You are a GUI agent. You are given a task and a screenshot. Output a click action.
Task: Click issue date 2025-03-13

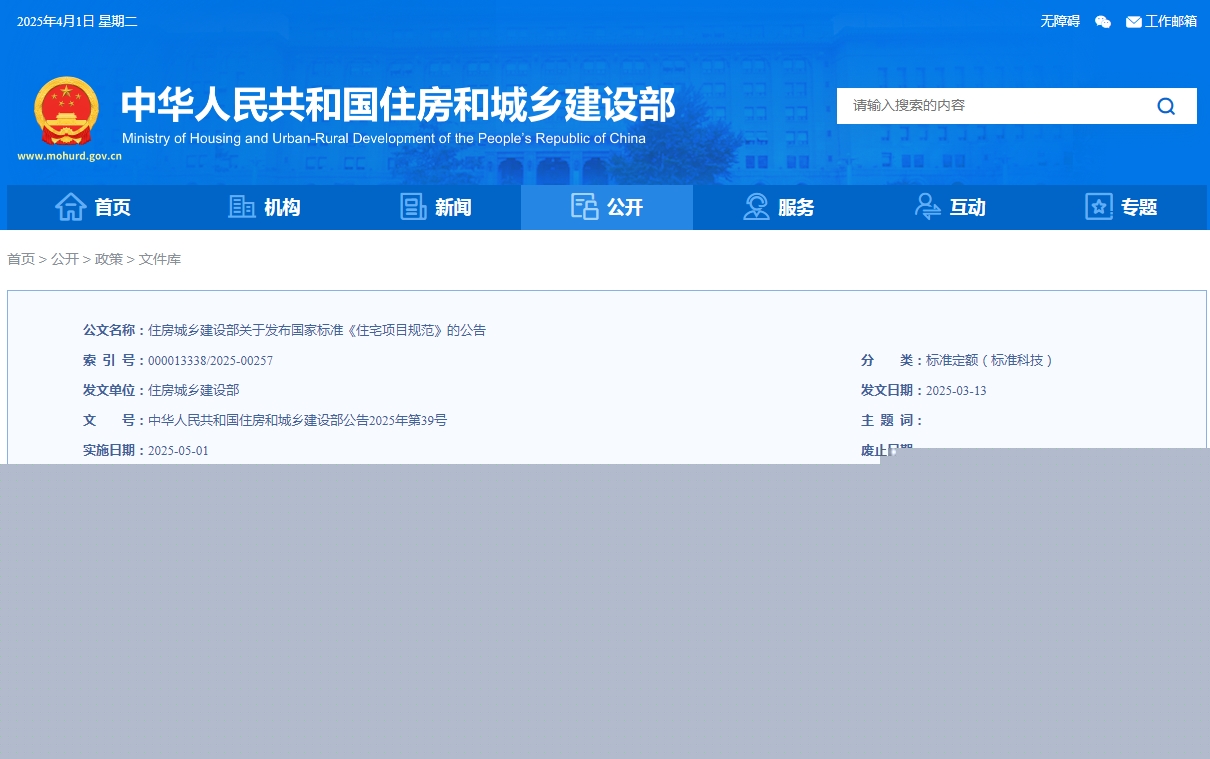point(956,390)
